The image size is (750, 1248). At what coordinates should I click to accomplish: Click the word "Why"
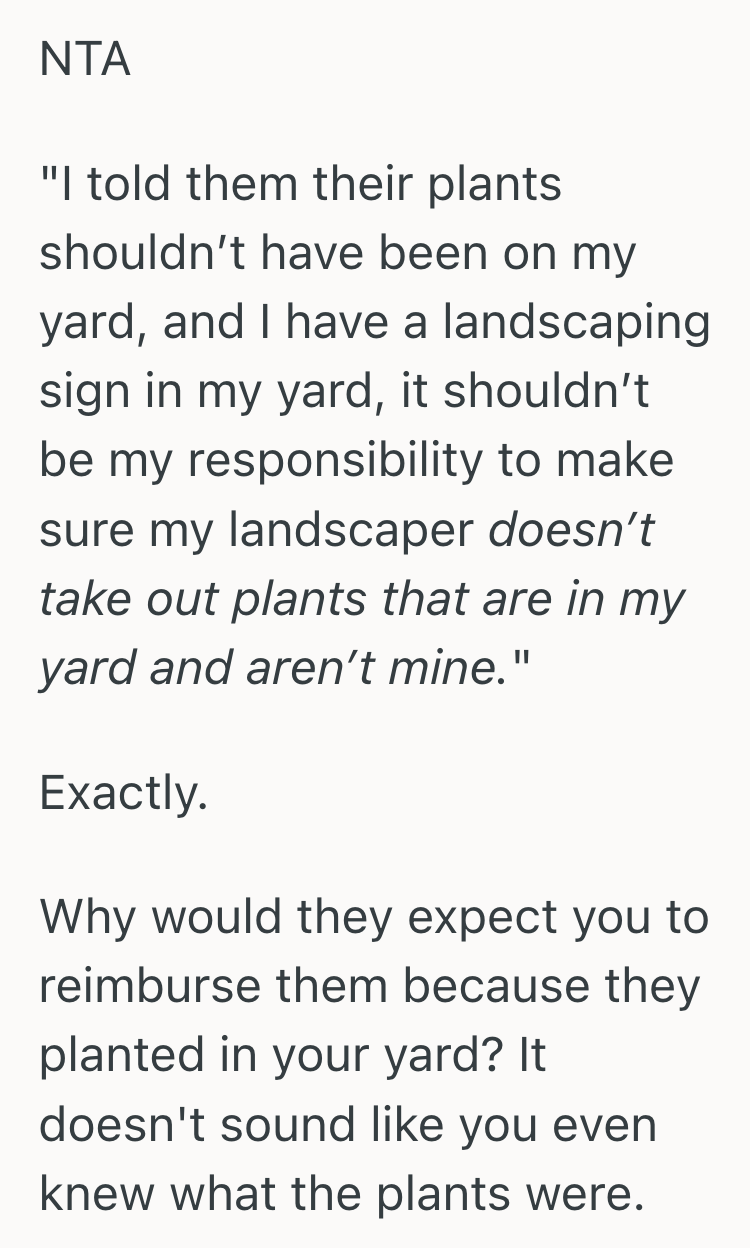(x=86, y=918)
